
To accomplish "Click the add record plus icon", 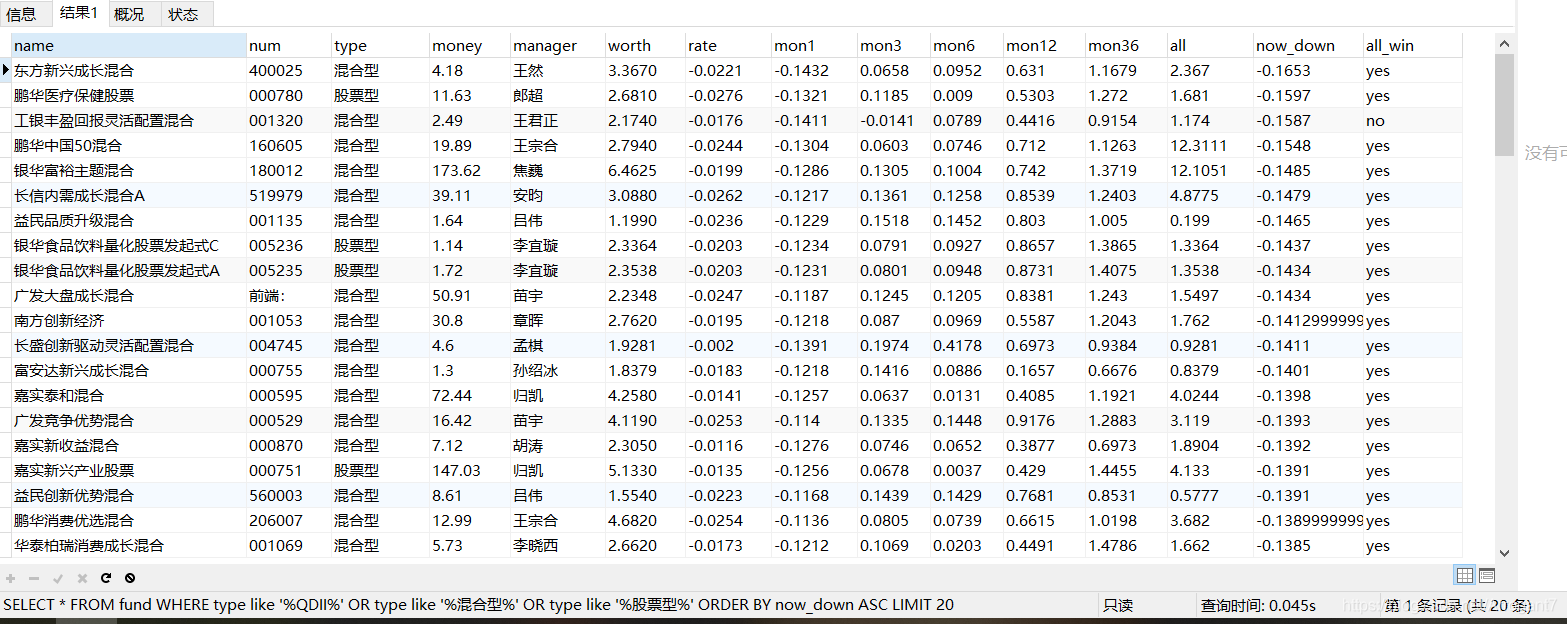I will click(11, 578).
